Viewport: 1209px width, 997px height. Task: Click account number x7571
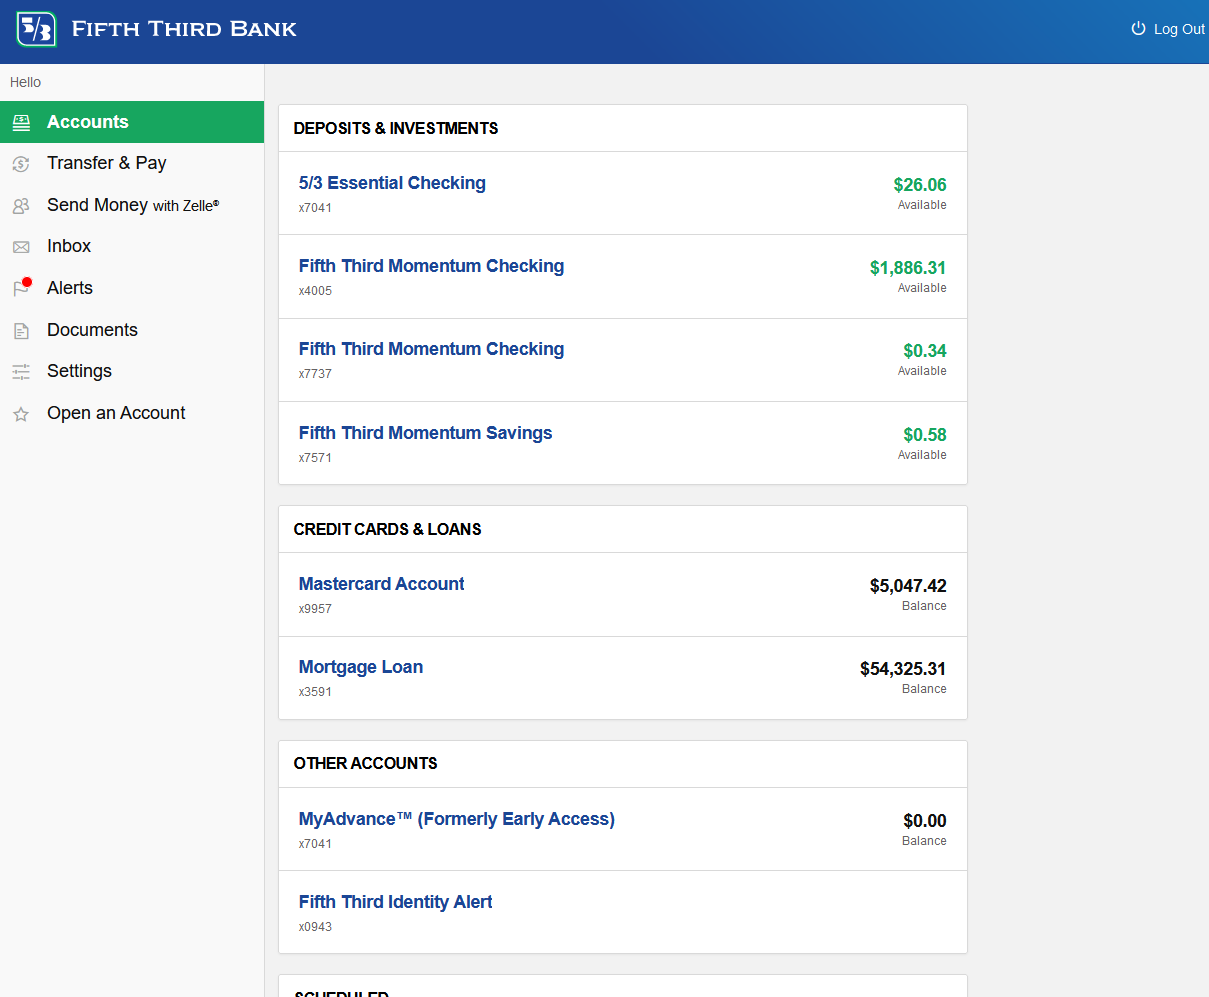(x=315, y=458)
